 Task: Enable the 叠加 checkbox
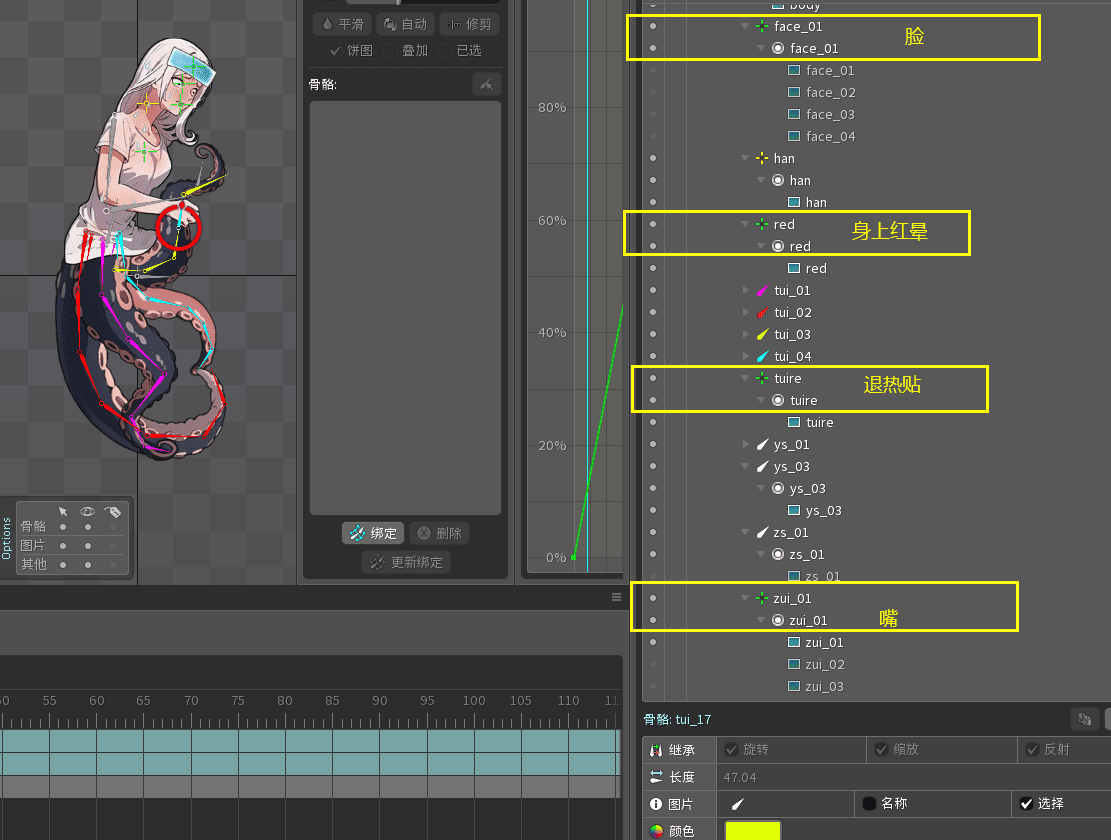pos(391,50)
